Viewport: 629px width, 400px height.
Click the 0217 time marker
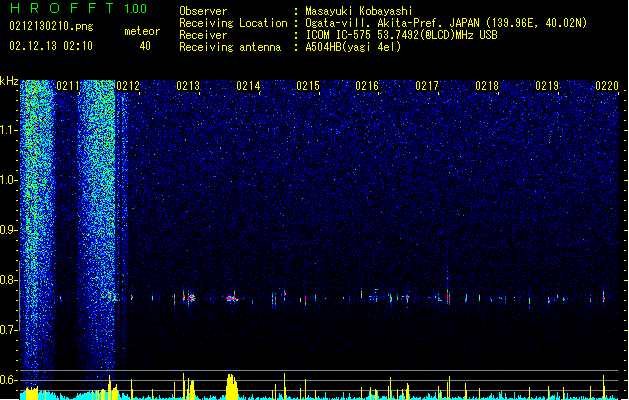(x=427, y=86)
